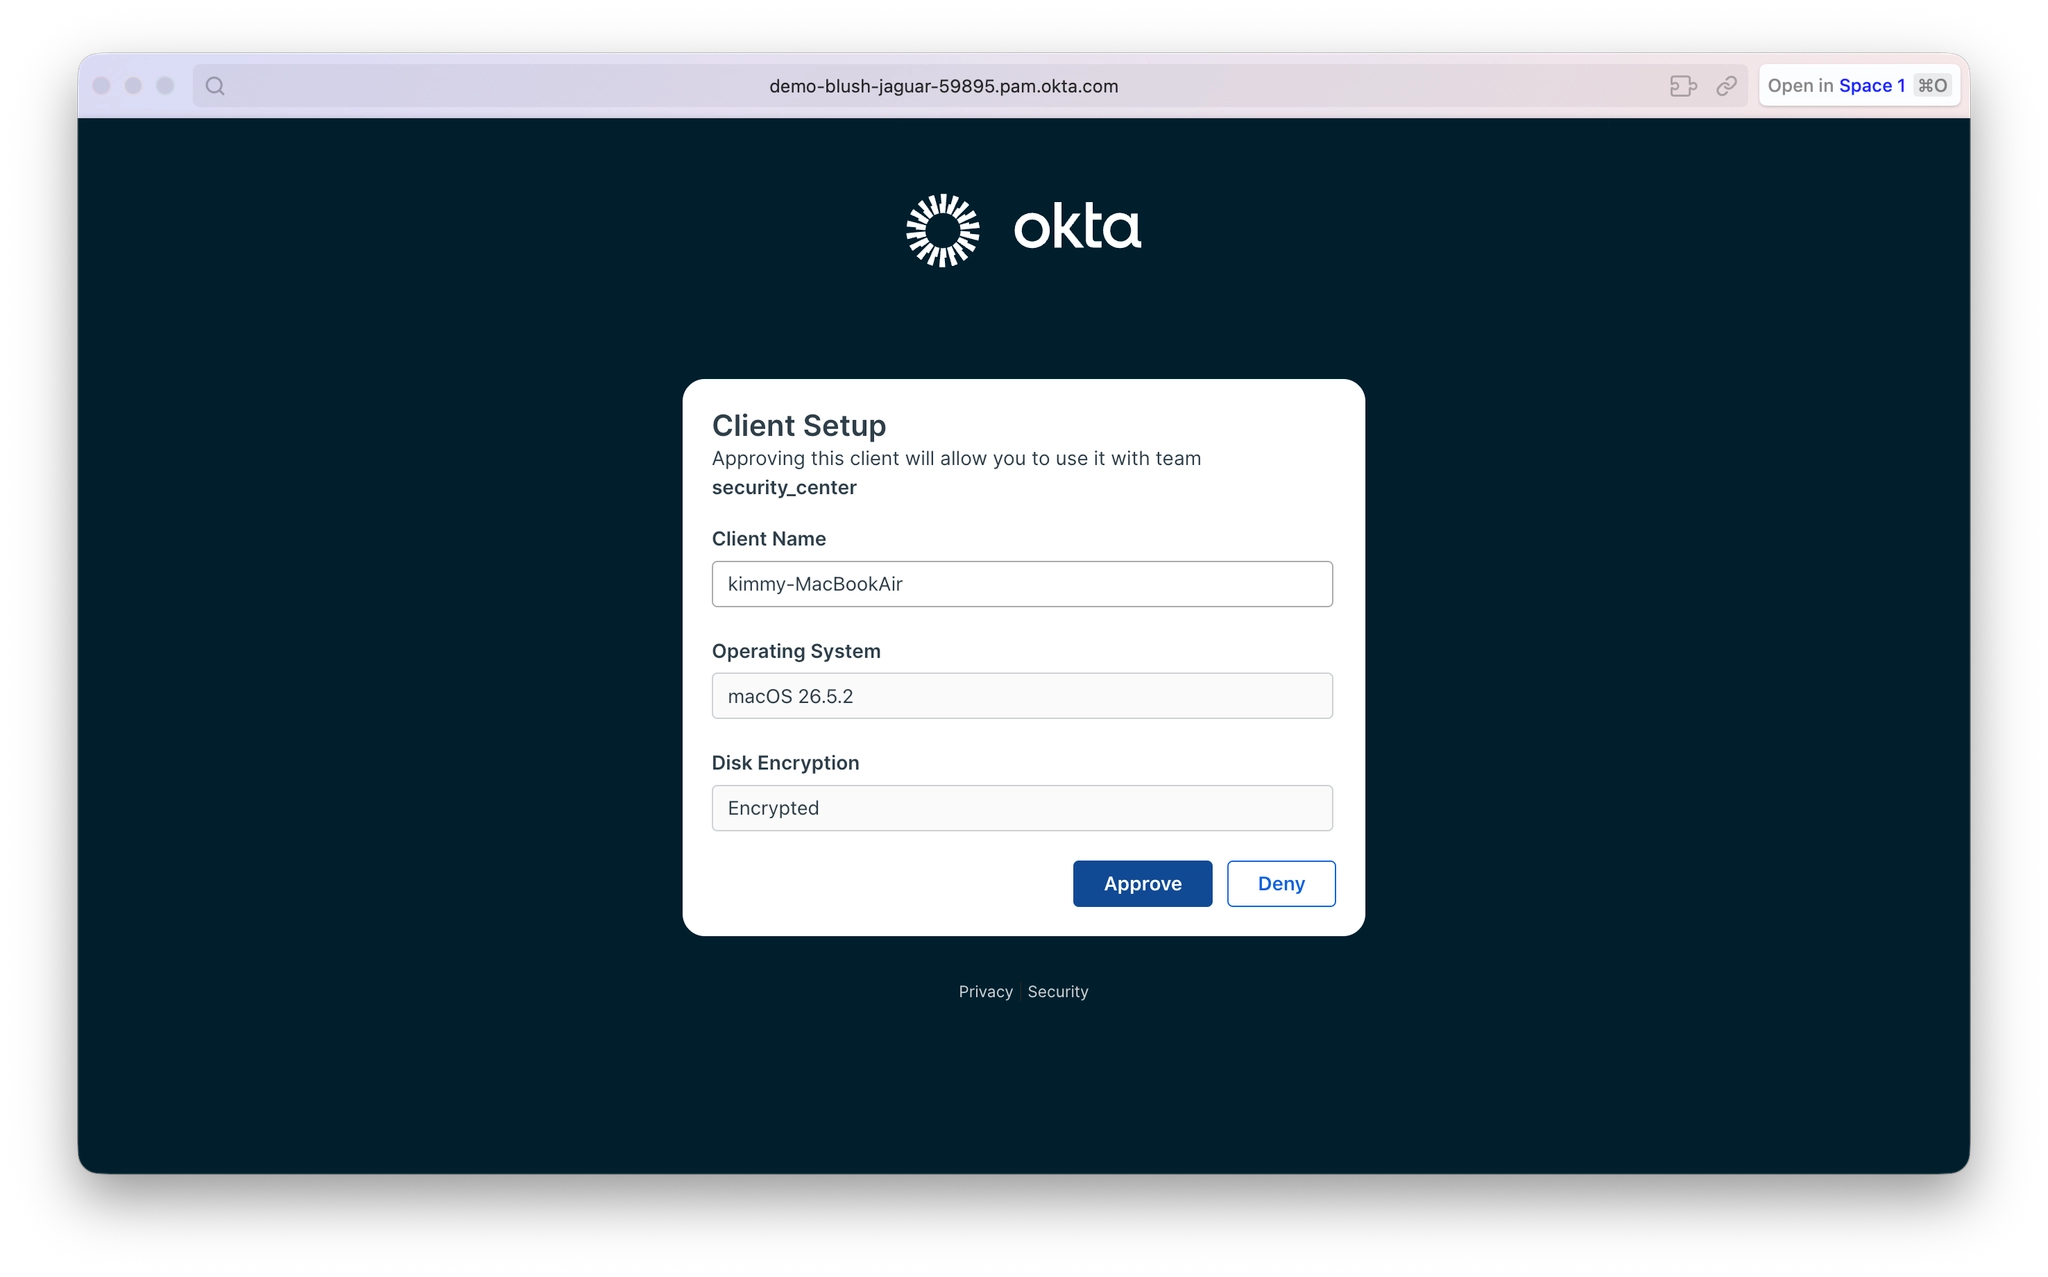Viewport: 2048px width, 1277px height.
Task: Click the search magnifier icon in address bar
Action: 215,86
